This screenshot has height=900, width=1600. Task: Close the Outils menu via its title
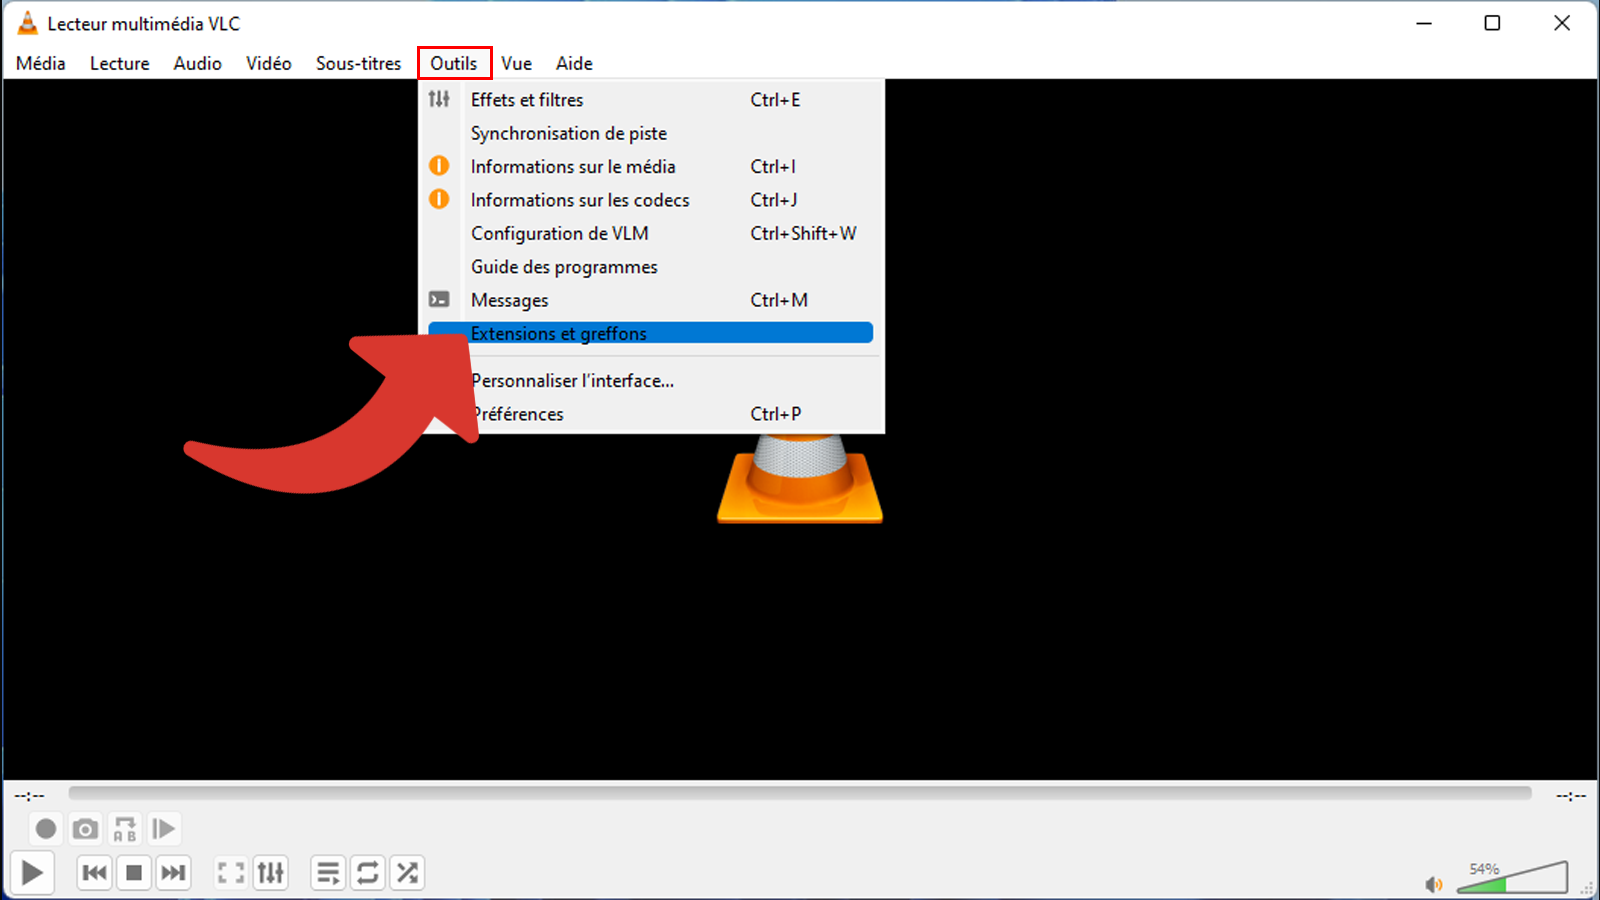click(x=454, y=63)
